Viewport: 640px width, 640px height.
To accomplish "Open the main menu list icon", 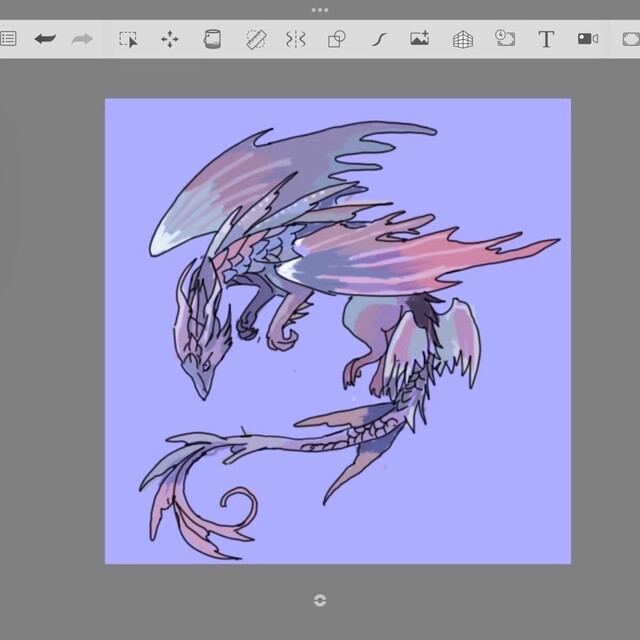I will pos(8,39).
